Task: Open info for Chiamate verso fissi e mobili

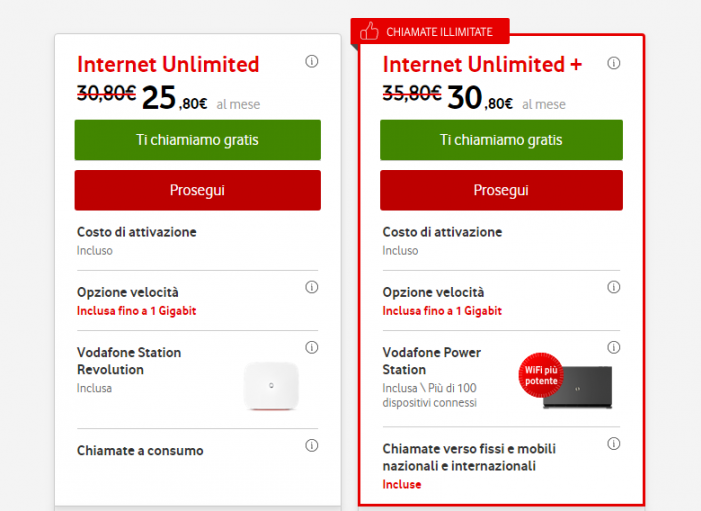Action: [614, 443]
